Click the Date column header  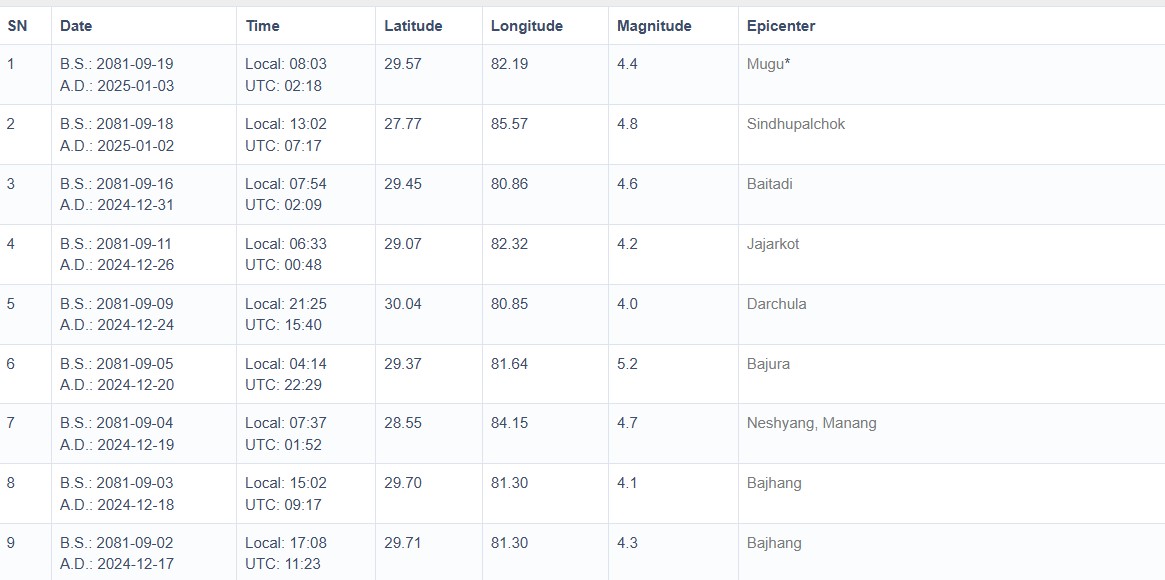point(76,26)
